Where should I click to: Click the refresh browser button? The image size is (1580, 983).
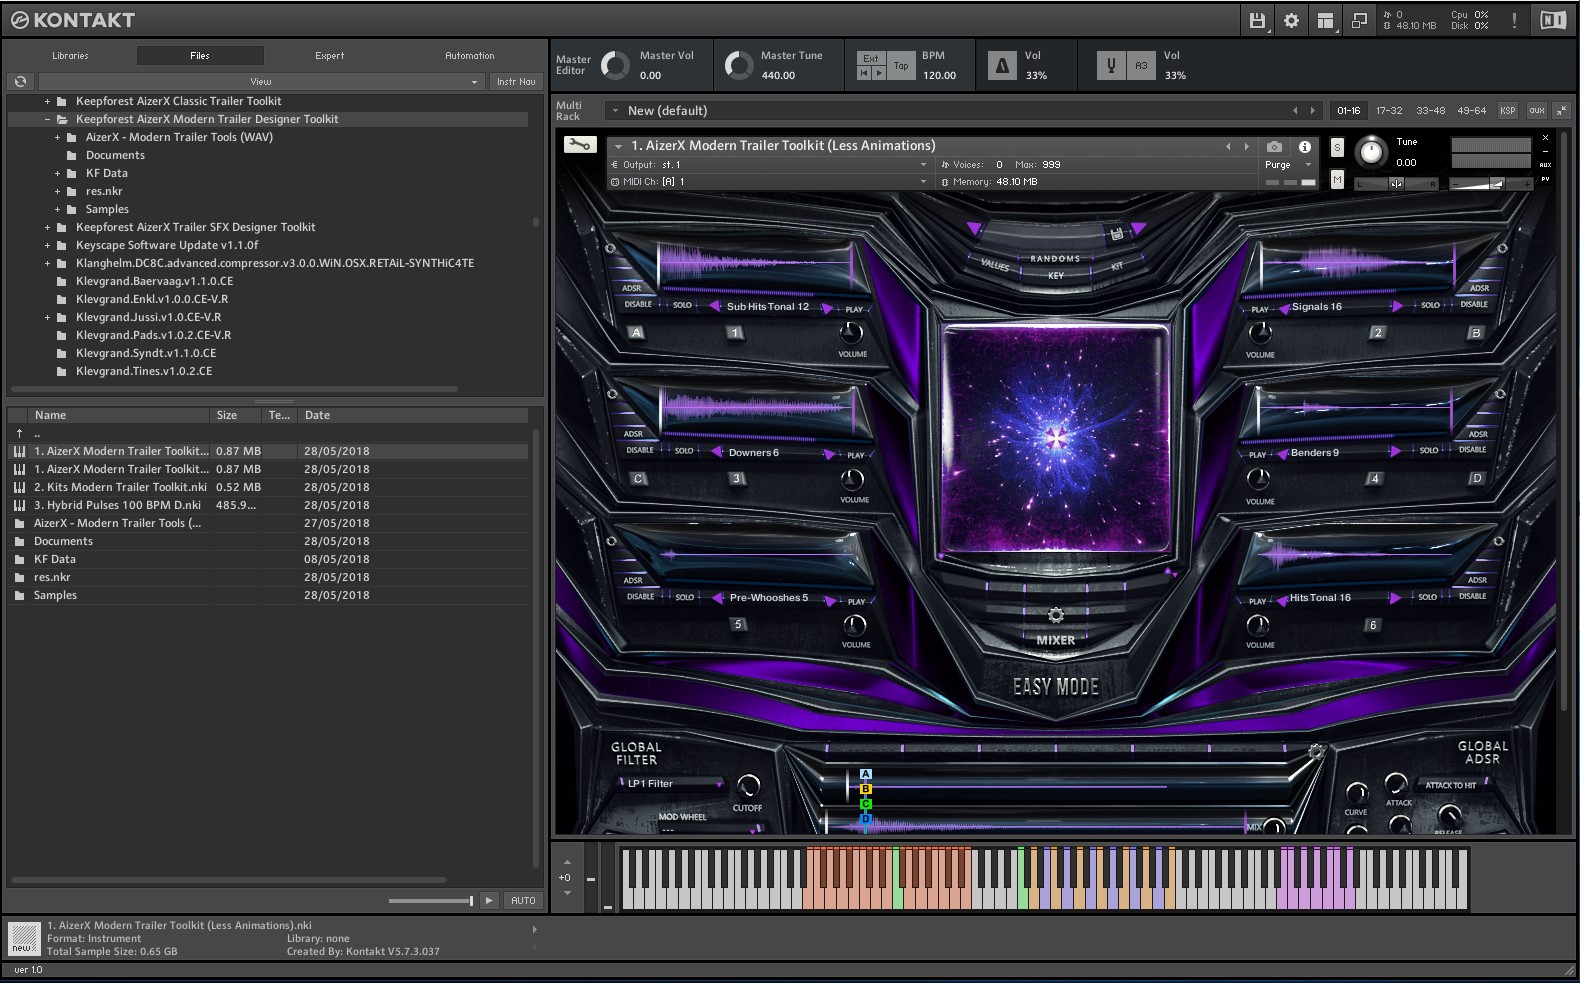[20, 81]
